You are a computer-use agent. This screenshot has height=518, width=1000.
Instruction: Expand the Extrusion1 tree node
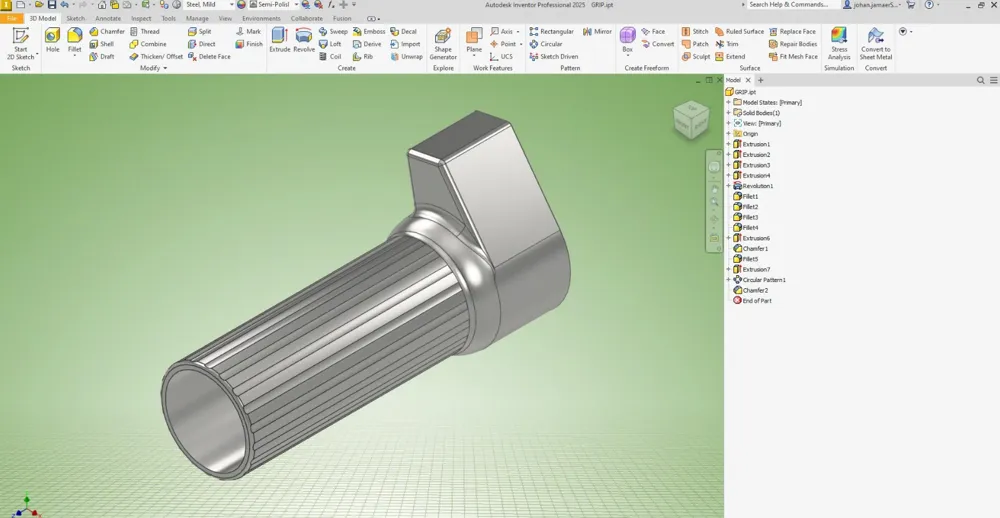(x=728, y=144)
